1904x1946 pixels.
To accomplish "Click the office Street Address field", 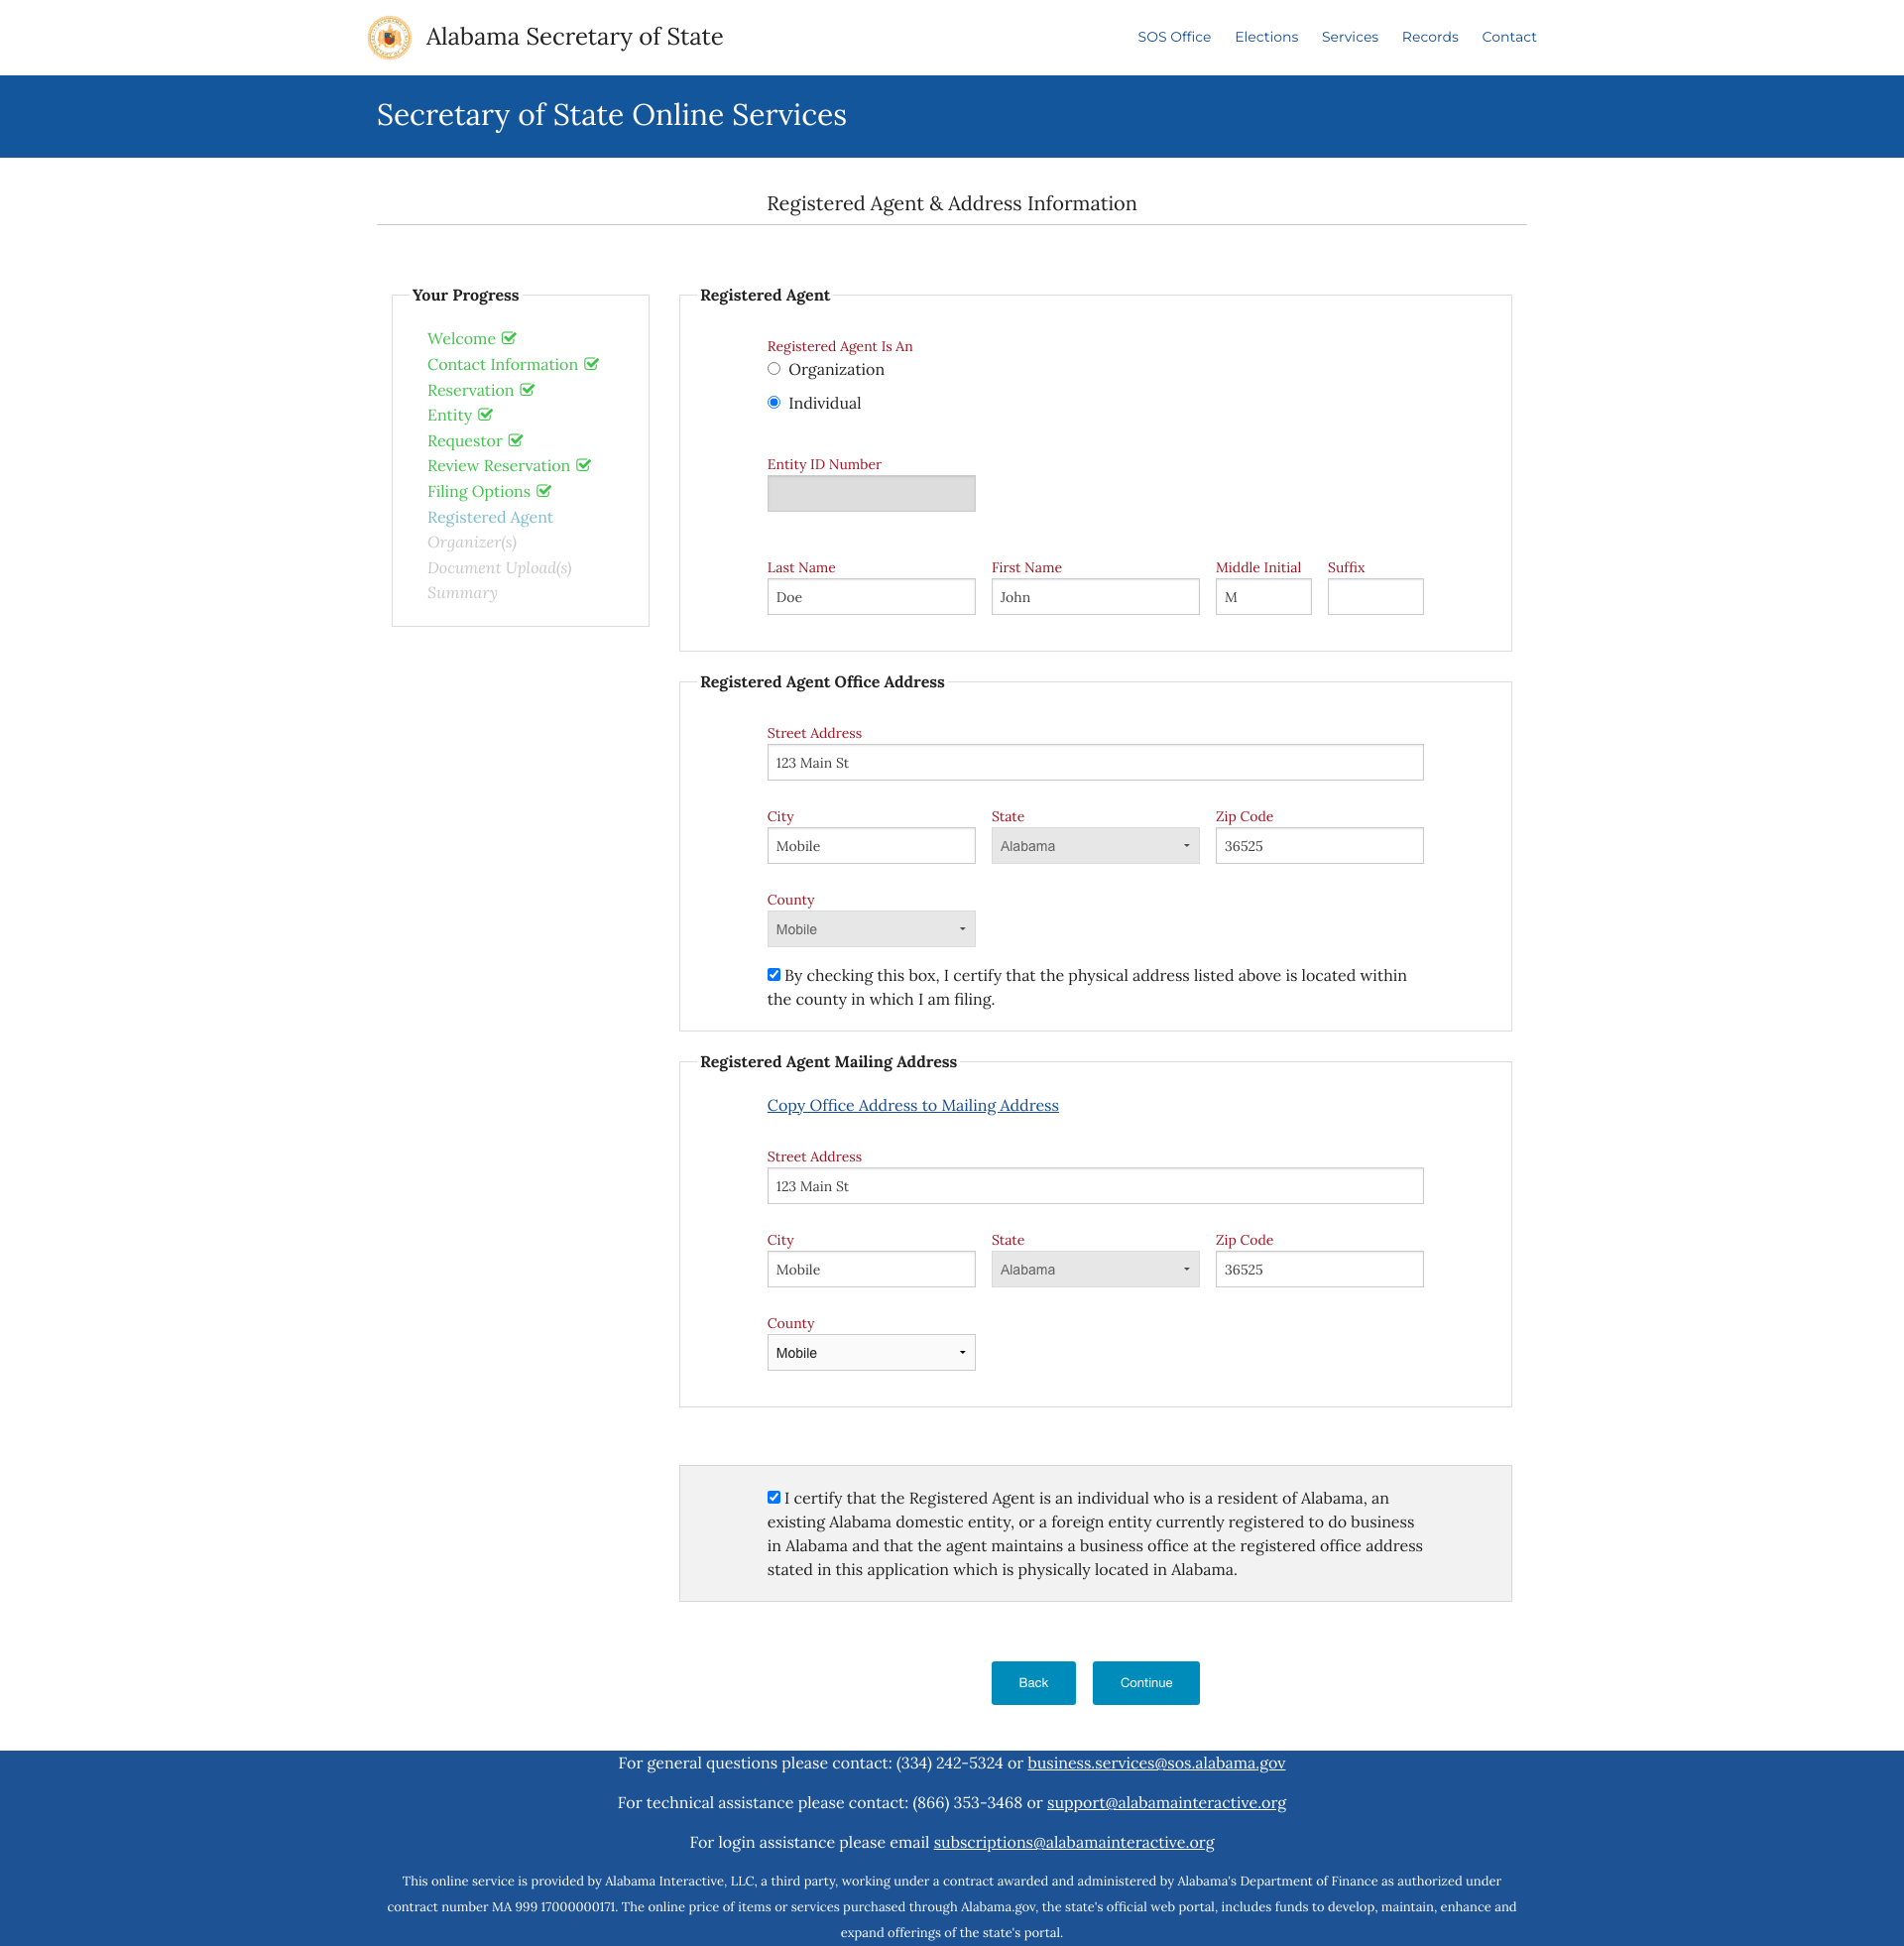I will pyautogui.click(x=1095, y=763).
